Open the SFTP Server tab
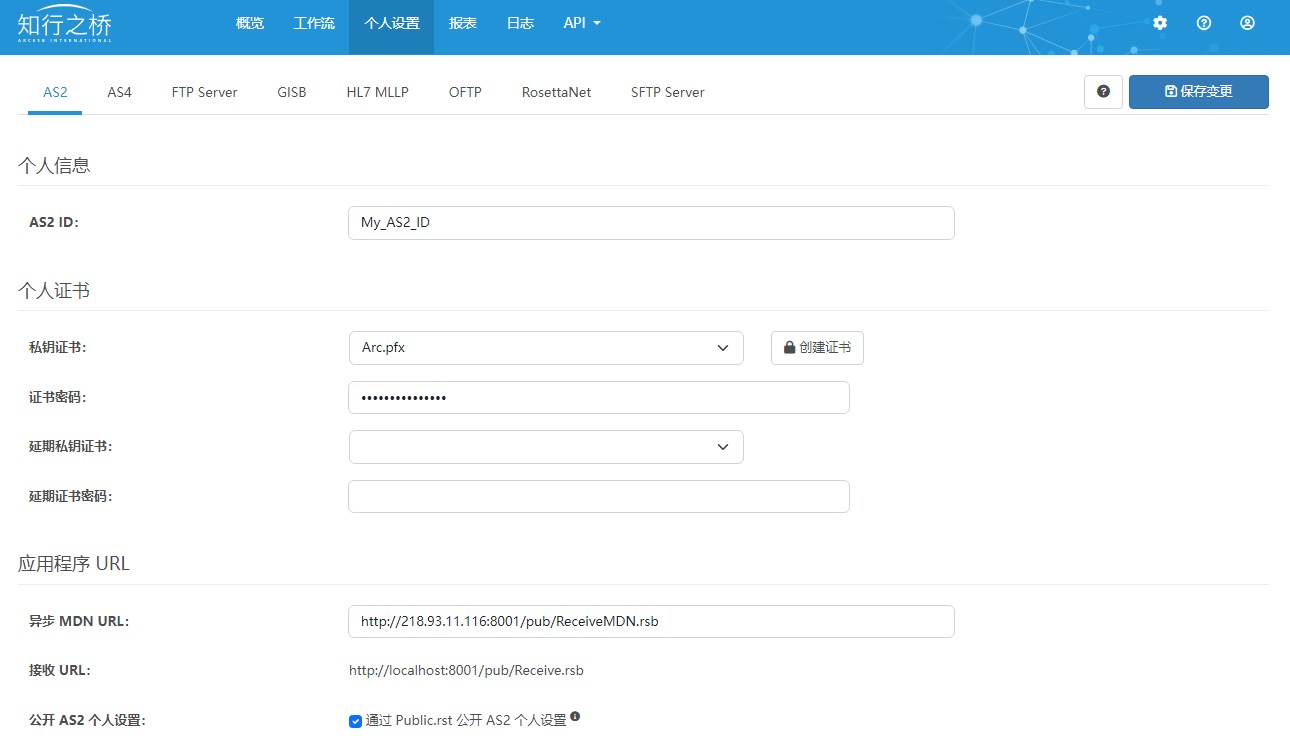 pos(667,92)
